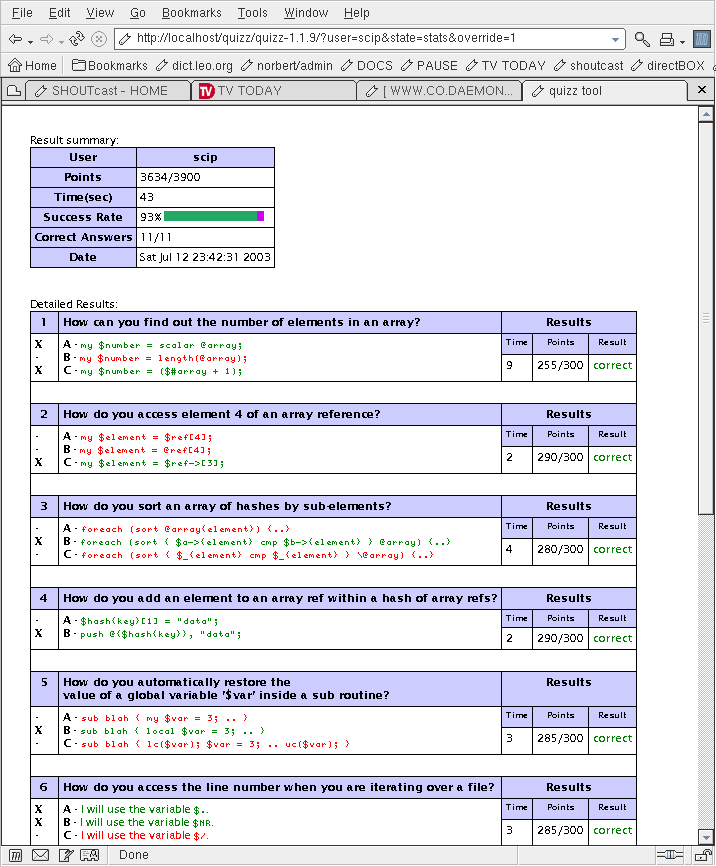This screenshot has height=866, width=716.
Task: Open the File menu
Action: pos(22,13)
